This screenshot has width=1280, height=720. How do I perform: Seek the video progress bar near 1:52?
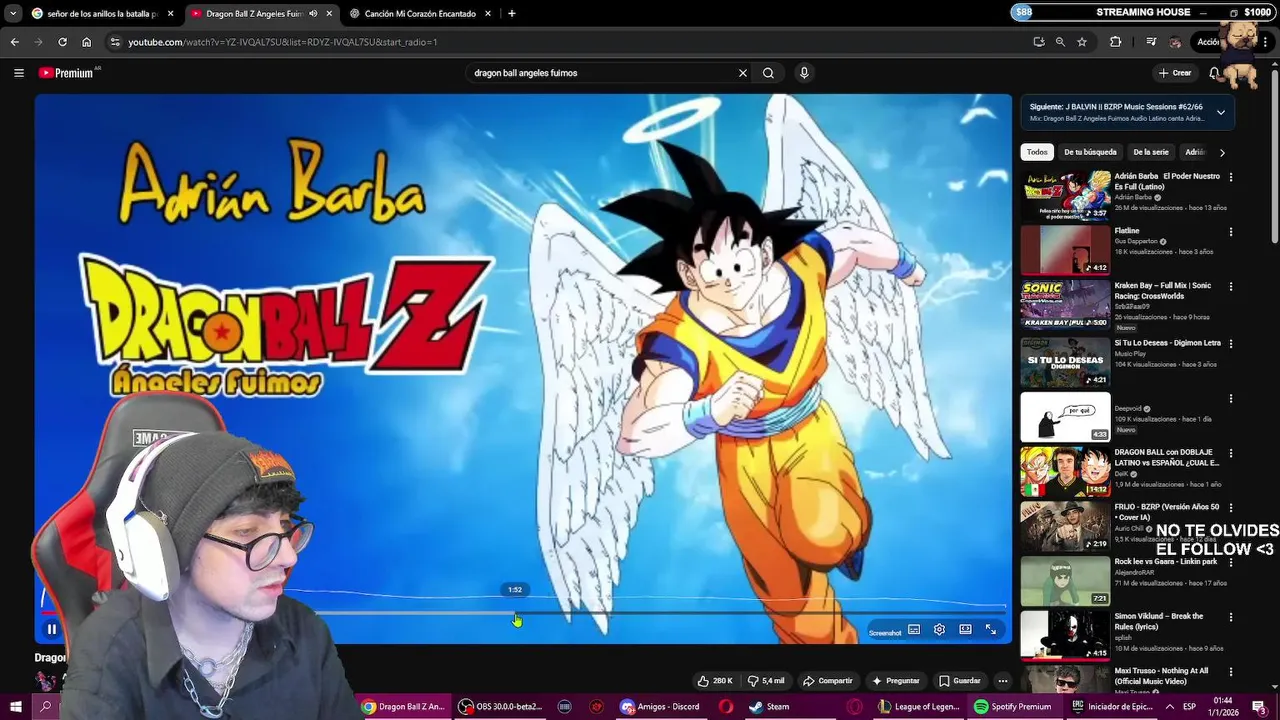point(515,613)
